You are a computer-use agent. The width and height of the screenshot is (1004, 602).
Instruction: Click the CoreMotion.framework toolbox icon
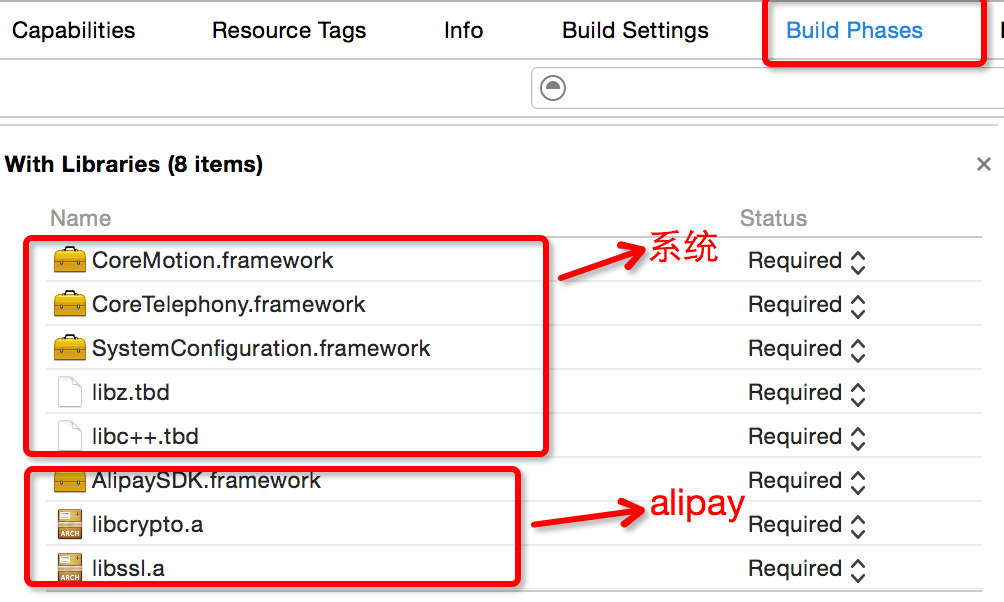click(x=69, y=261)
